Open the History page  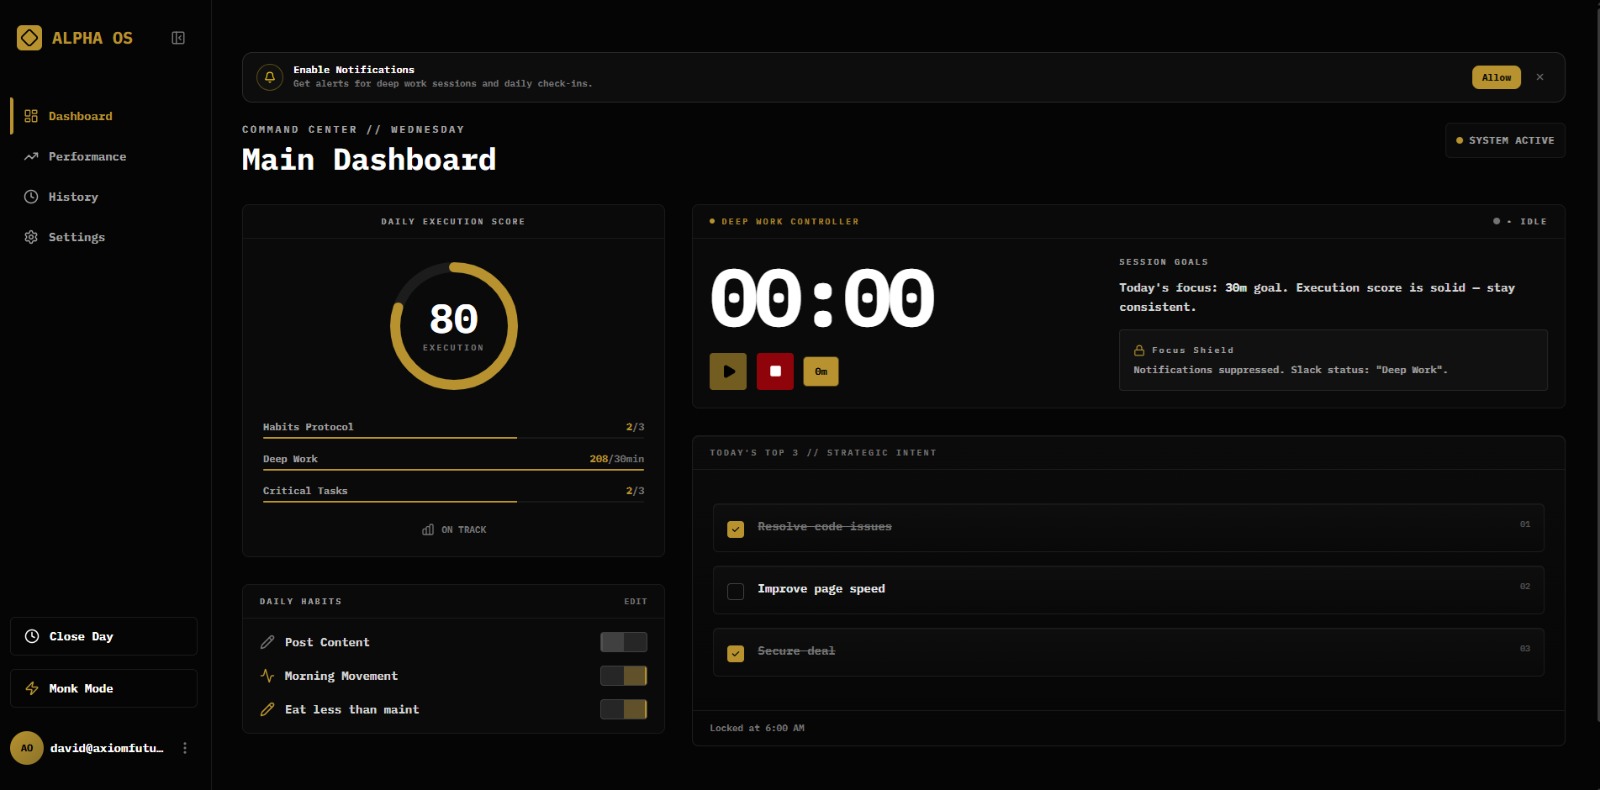pos(104,197)
